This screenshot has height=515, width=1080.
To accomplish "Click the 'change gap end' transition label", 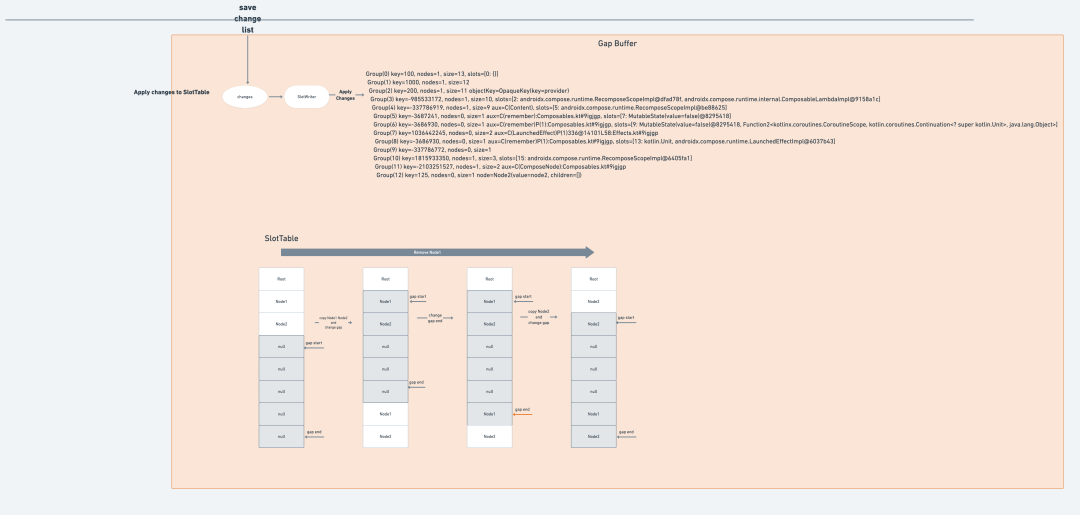I will [x=435, y=318].
